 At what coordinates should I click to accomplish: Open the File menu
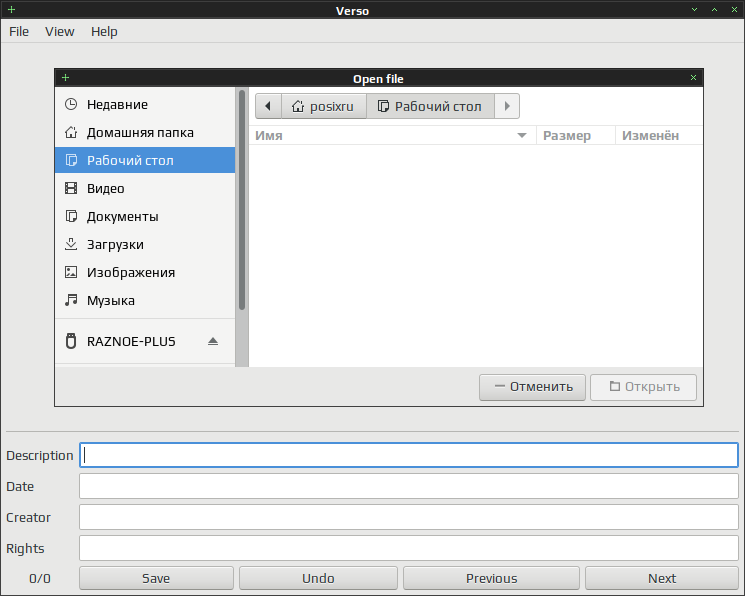click(19, 31)
